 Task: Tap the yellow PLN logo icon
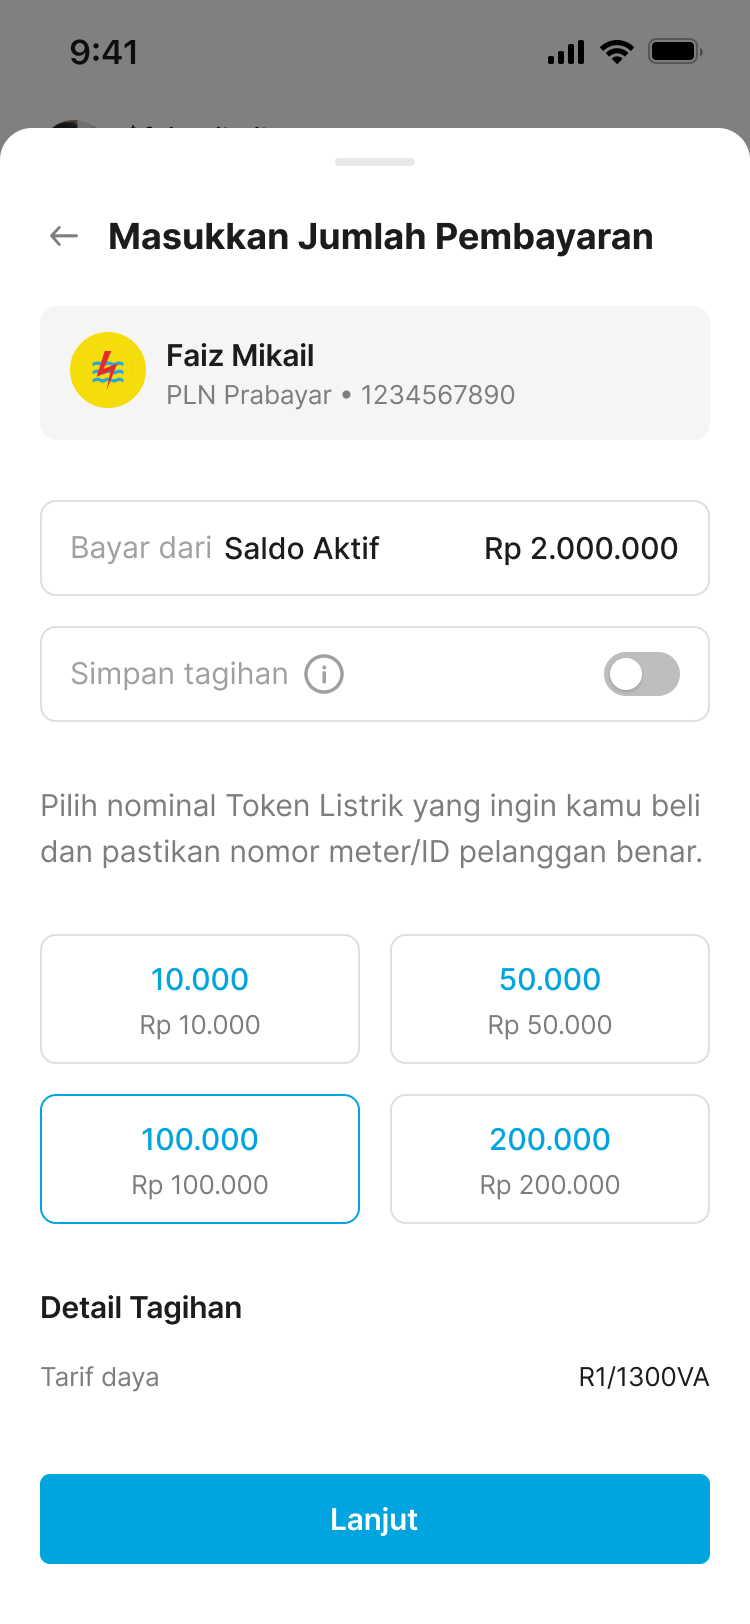108,370
